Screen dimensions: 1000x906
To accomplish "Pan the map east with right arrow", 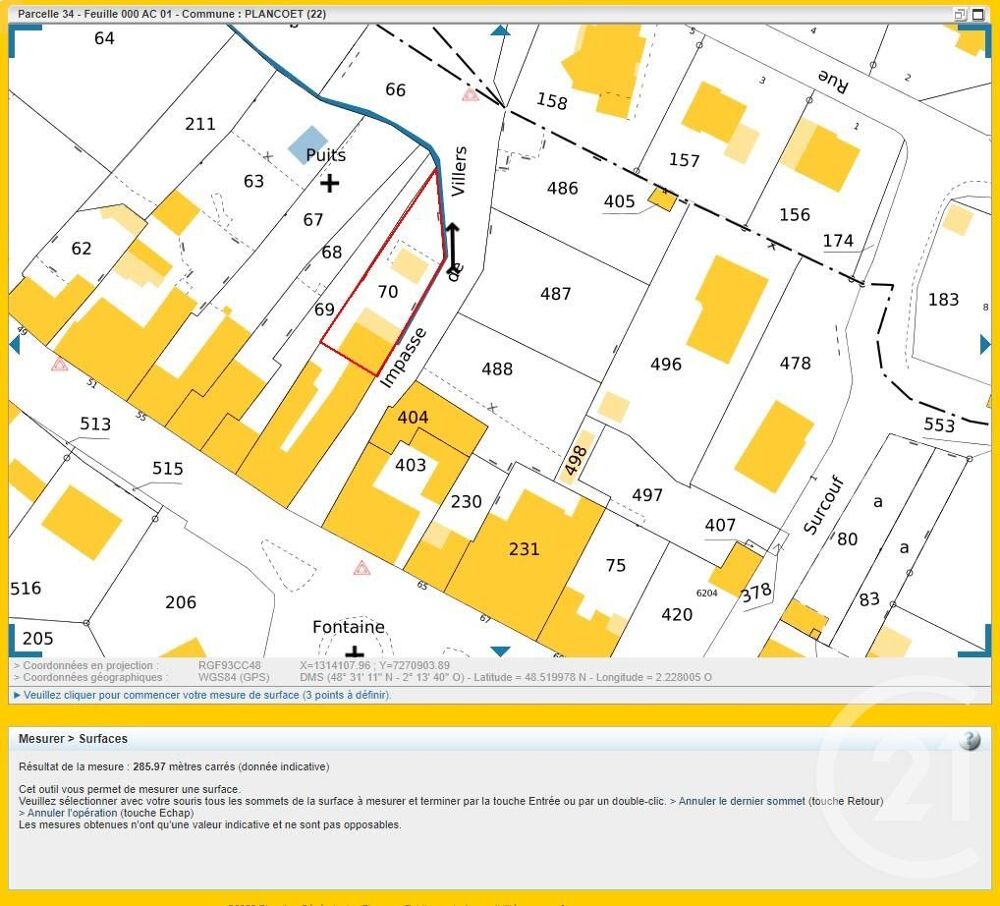I will tap(985, 344).
